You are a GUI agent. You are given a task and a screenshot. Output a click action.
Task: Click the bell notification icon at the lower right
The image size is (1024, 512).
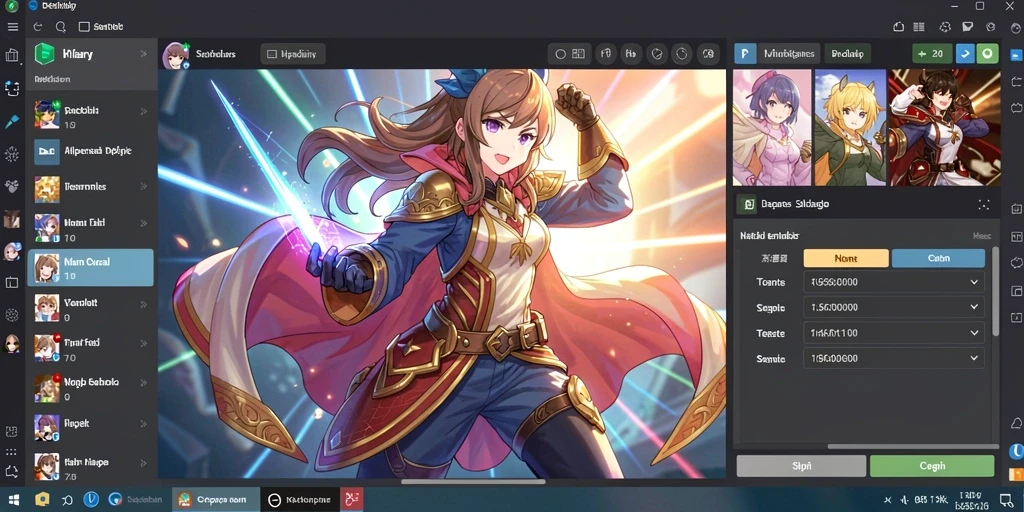[x=1016, y=423]
